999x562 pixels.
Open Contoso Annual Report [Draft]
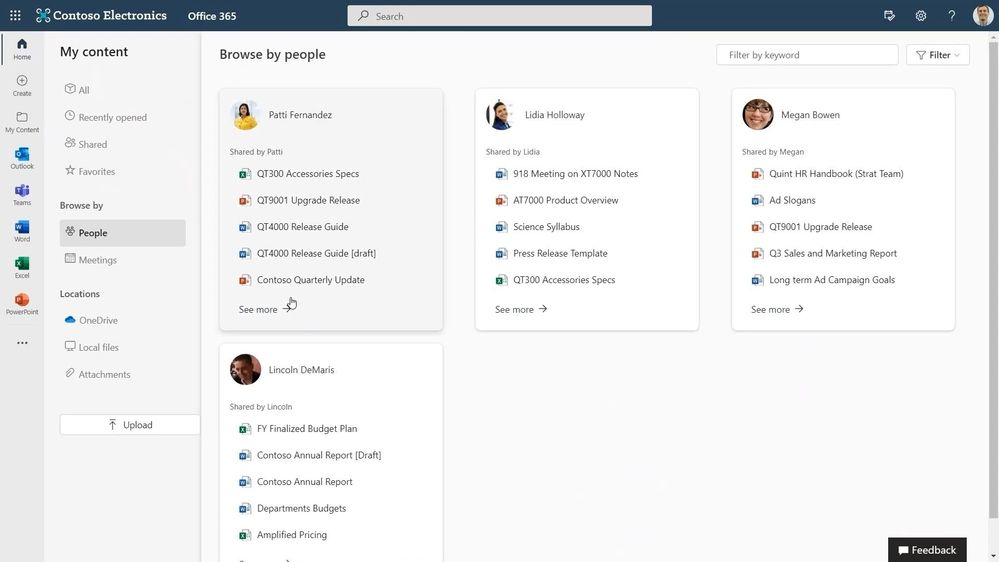319,455
